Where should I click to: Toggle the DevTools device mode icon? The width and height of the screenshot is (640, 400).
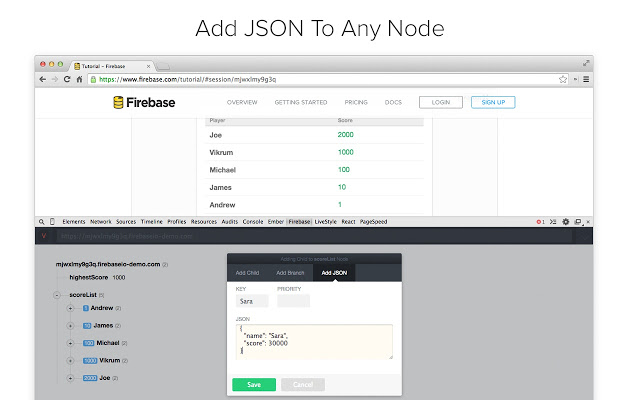coord(52,222)
